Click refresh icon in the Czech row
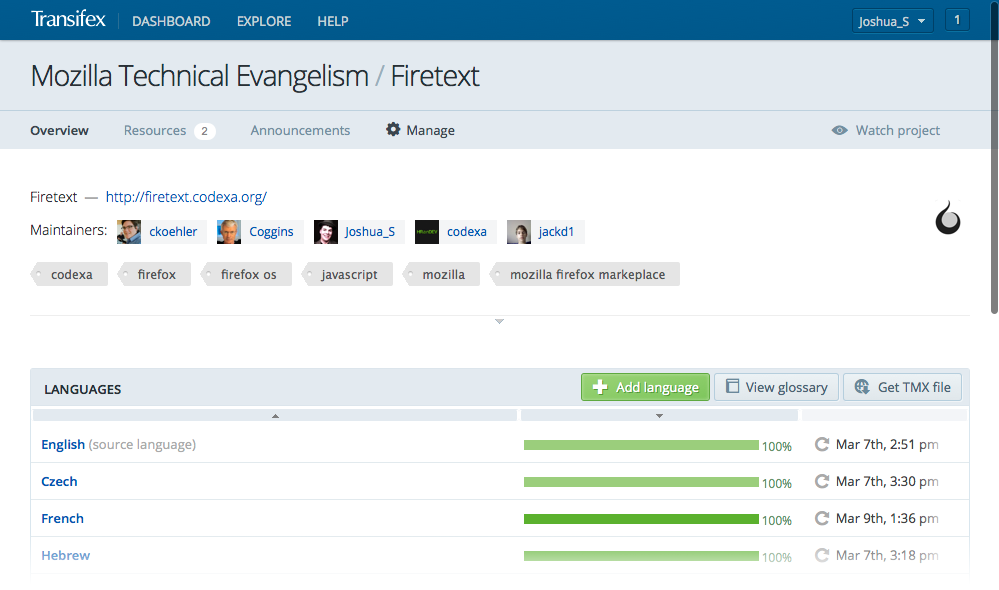The height and width of the screenshot is (590, 999). [x=822, y=481]
